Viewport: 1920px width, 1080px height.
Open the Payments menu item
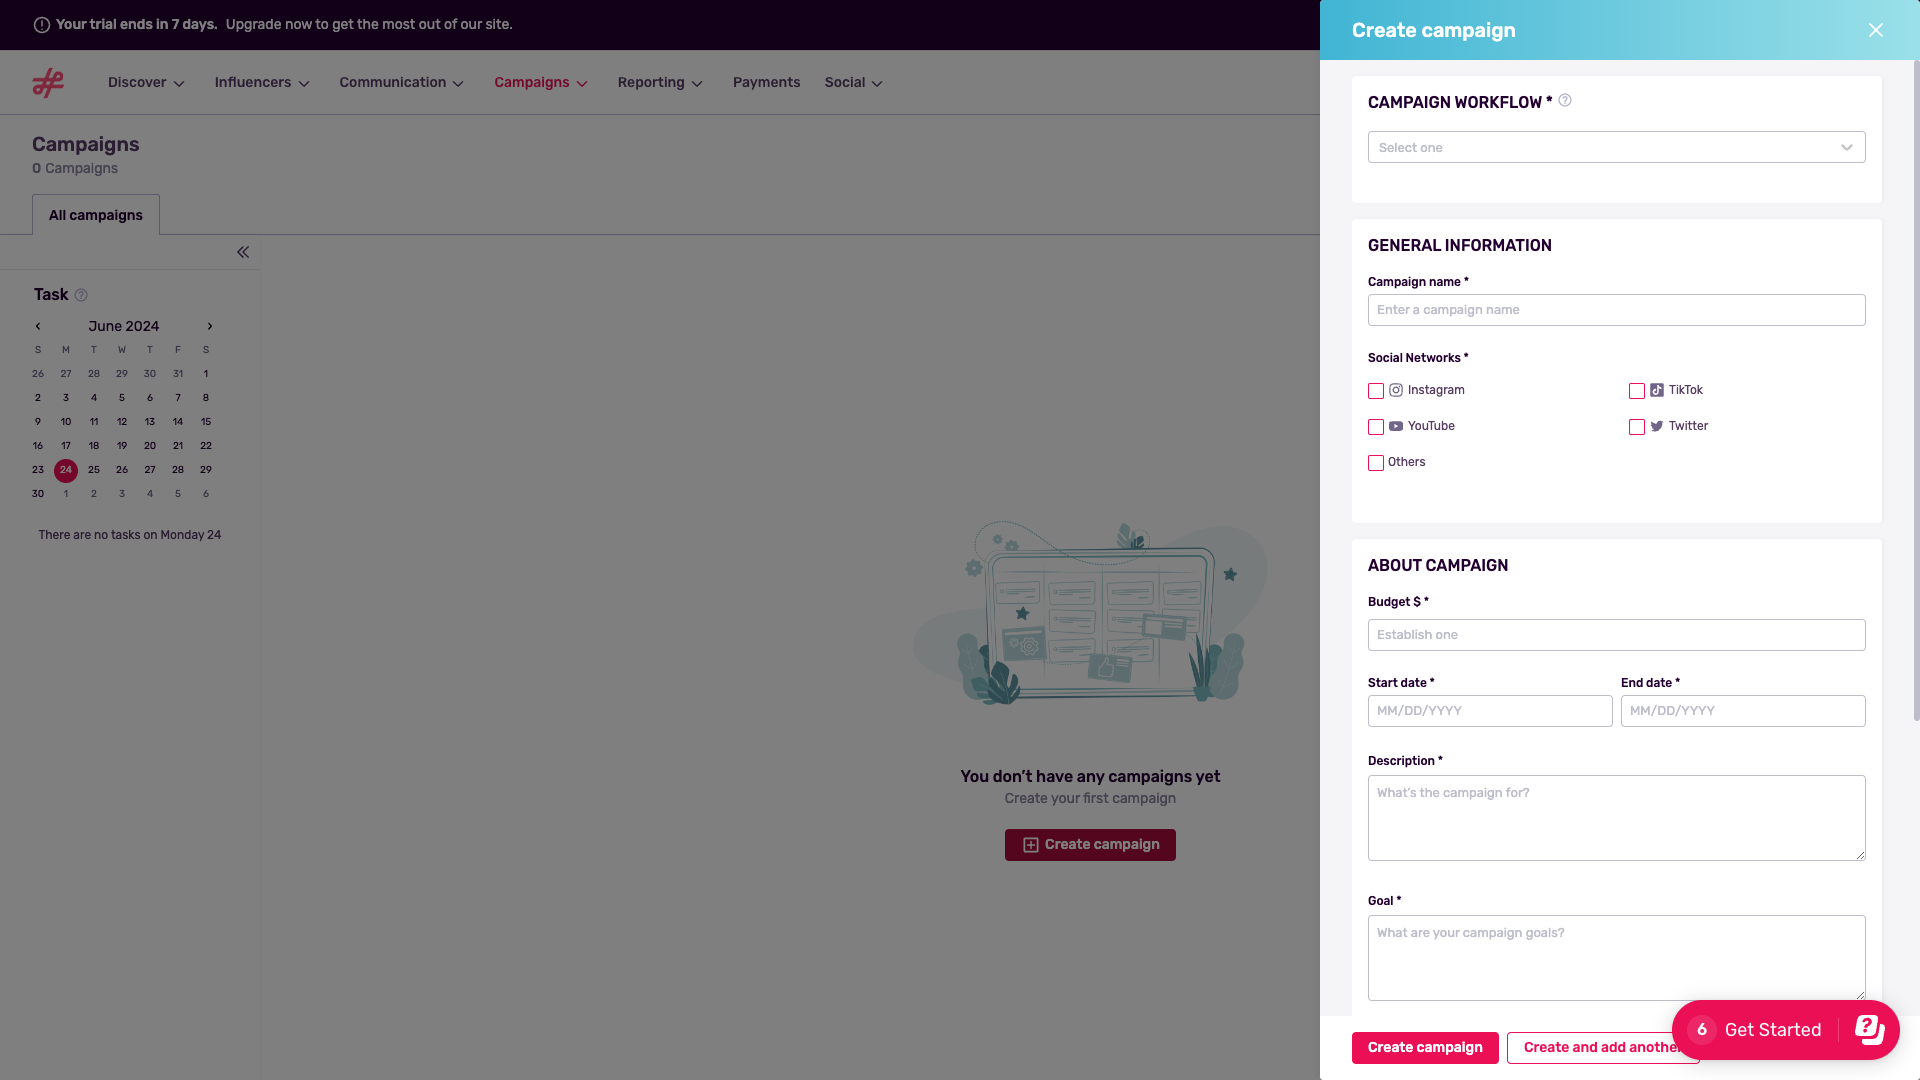coord(766,83)
